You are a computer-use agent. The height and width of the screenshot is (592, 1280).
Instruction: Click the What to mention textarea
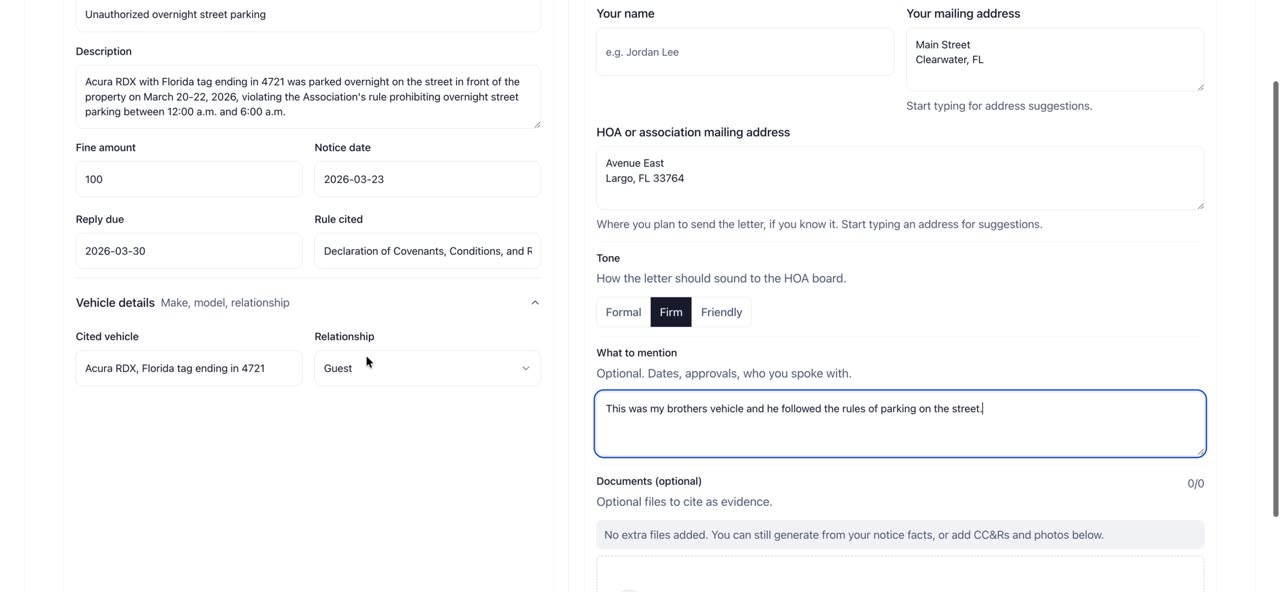(900, 424)
